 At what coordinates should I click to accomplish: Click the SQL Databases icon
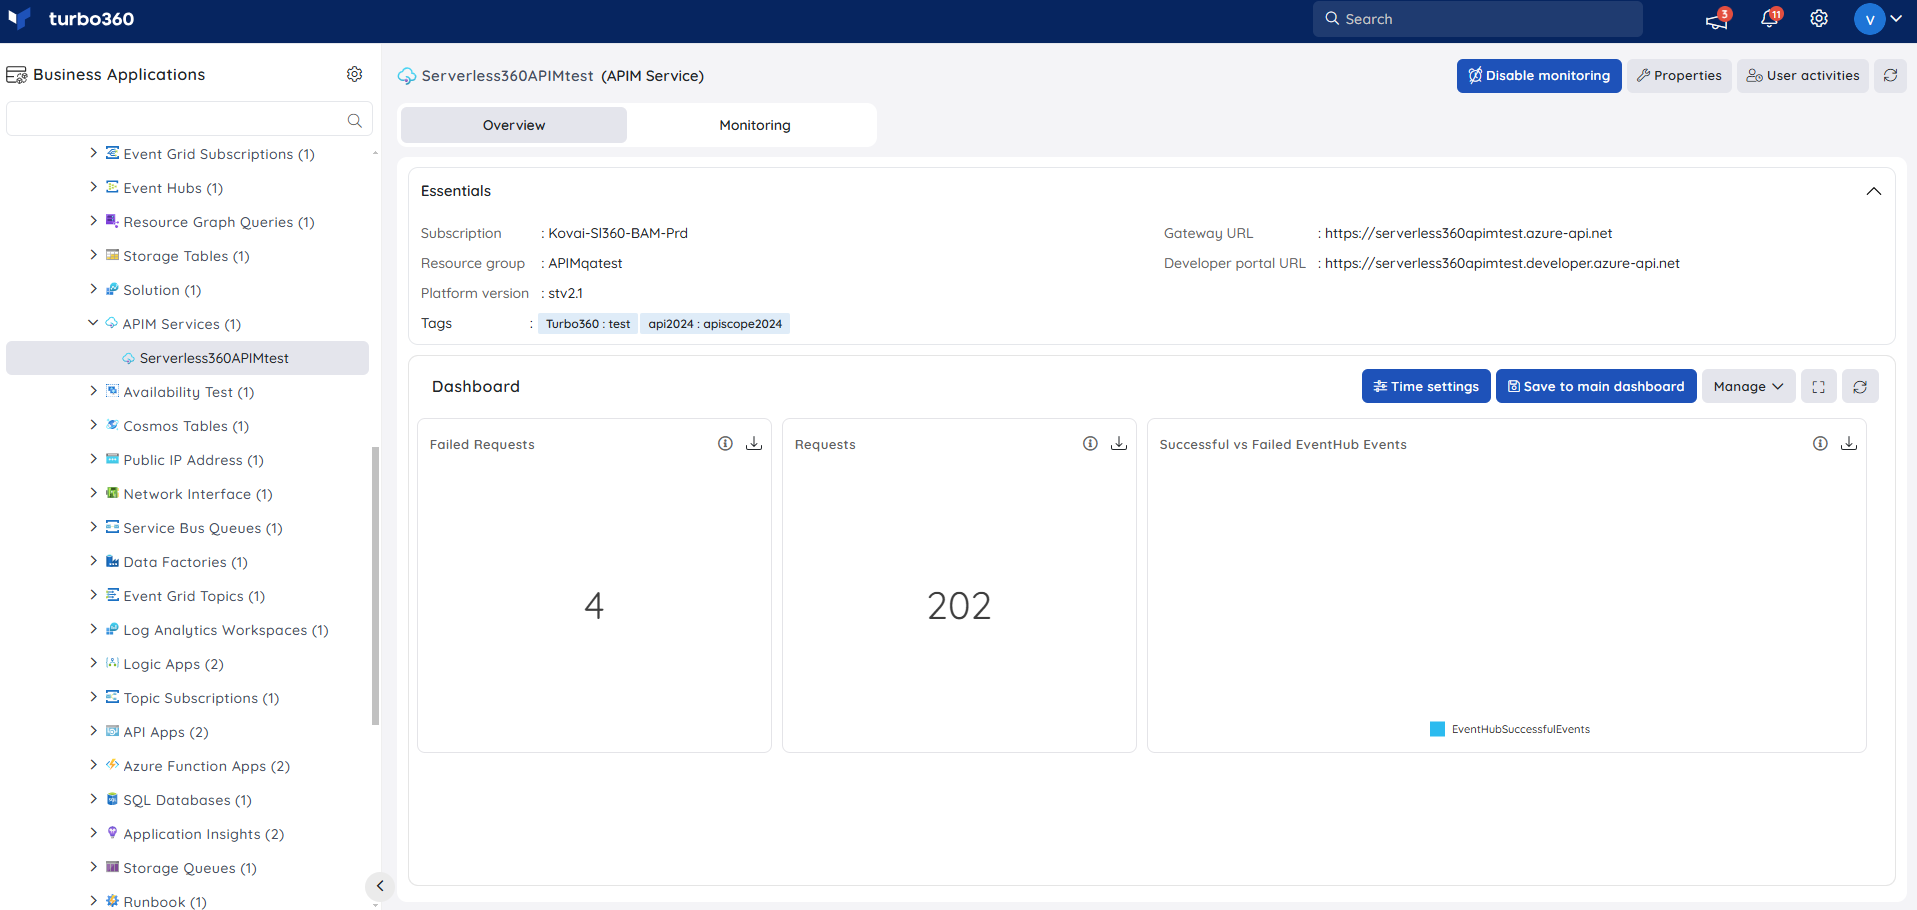point(112,799)
